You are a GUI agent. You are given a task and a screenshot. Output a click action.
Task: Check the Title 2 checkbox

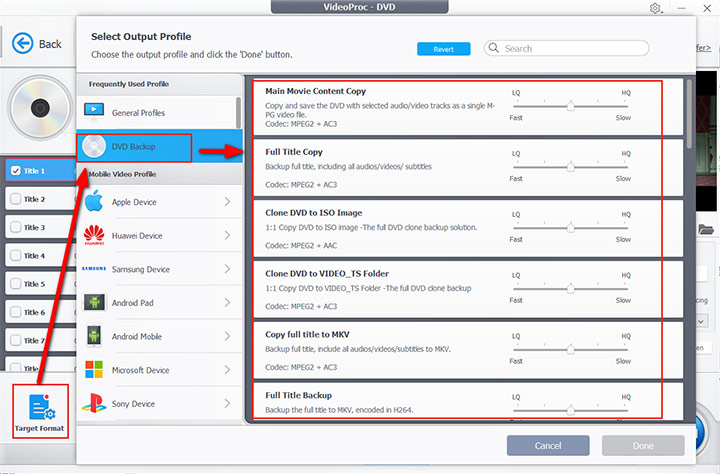tap(16, 199)
